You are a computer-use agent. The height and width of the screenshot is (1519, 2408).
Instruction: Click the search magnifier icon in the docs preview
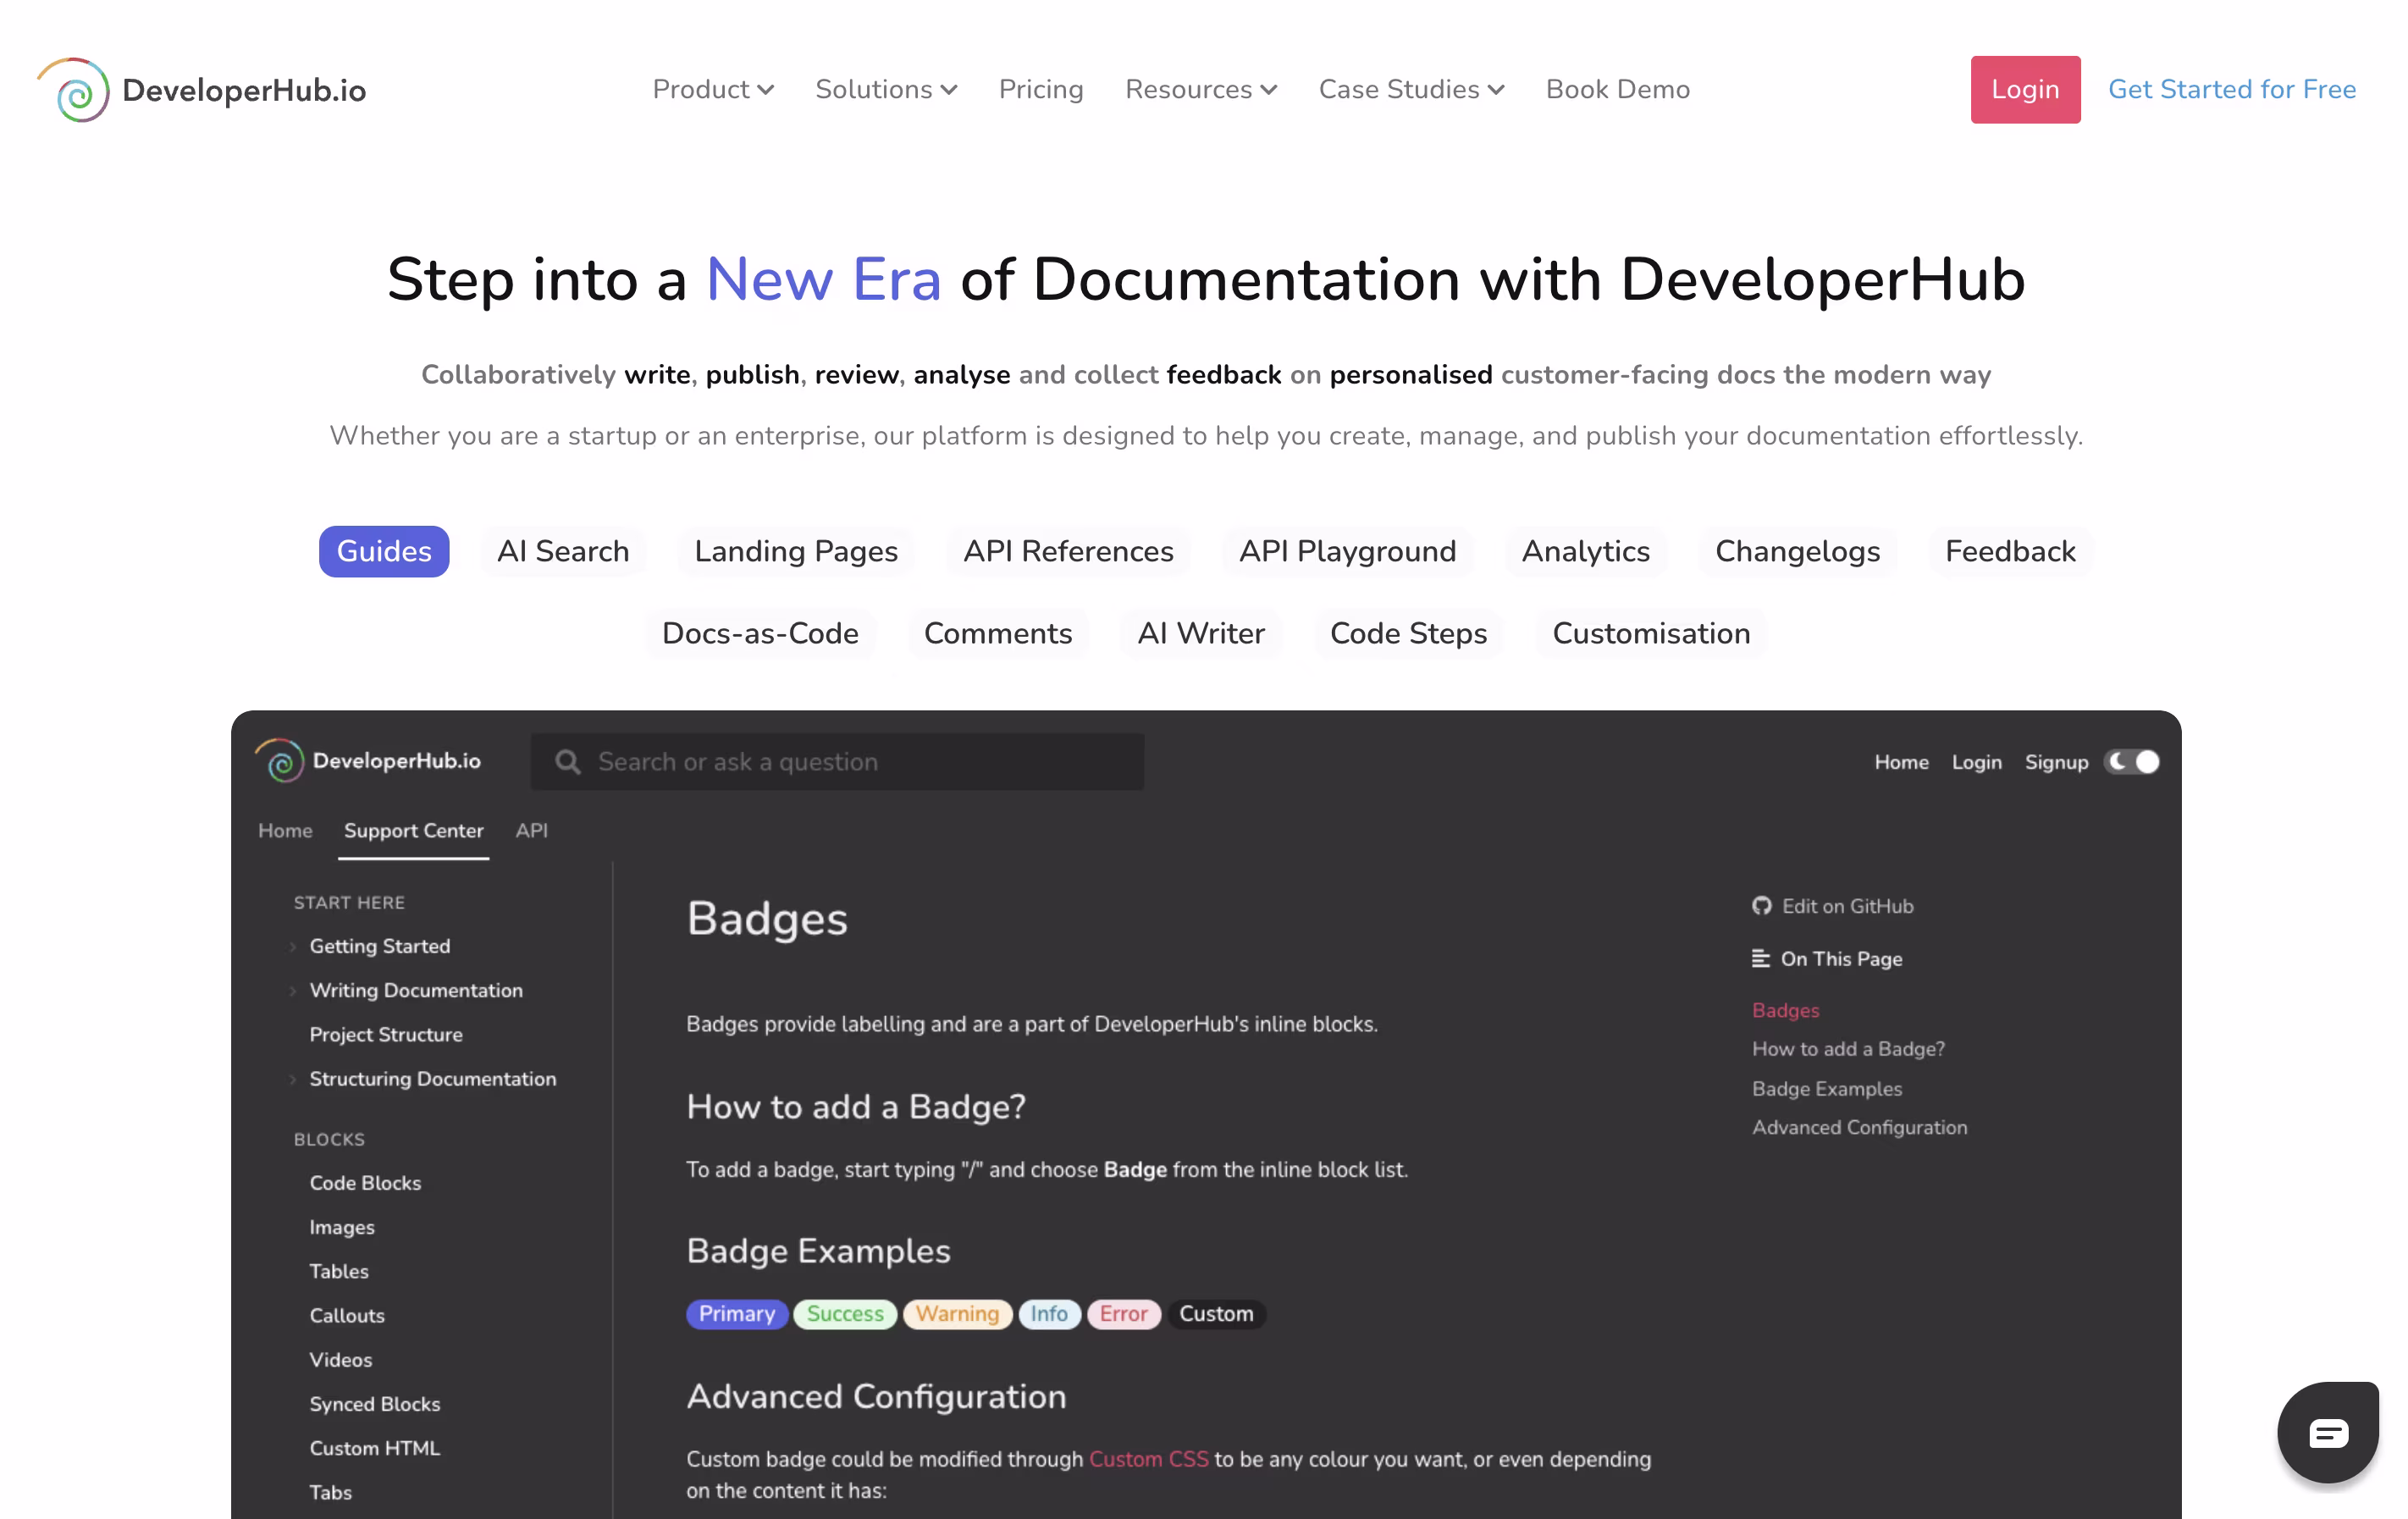pos(568,762)
